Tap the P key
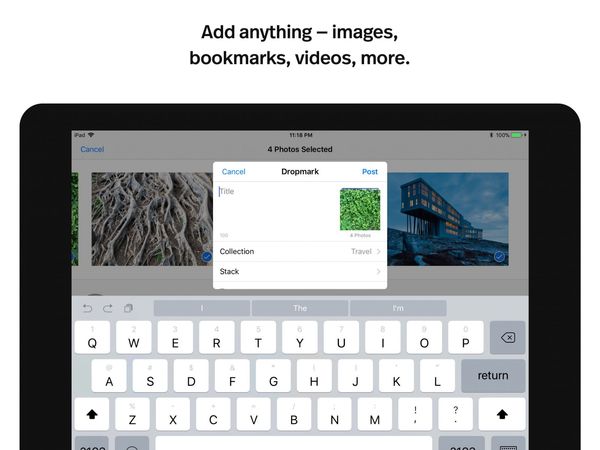The height and width of the screenshot is (450, 600). click(466, 338)
